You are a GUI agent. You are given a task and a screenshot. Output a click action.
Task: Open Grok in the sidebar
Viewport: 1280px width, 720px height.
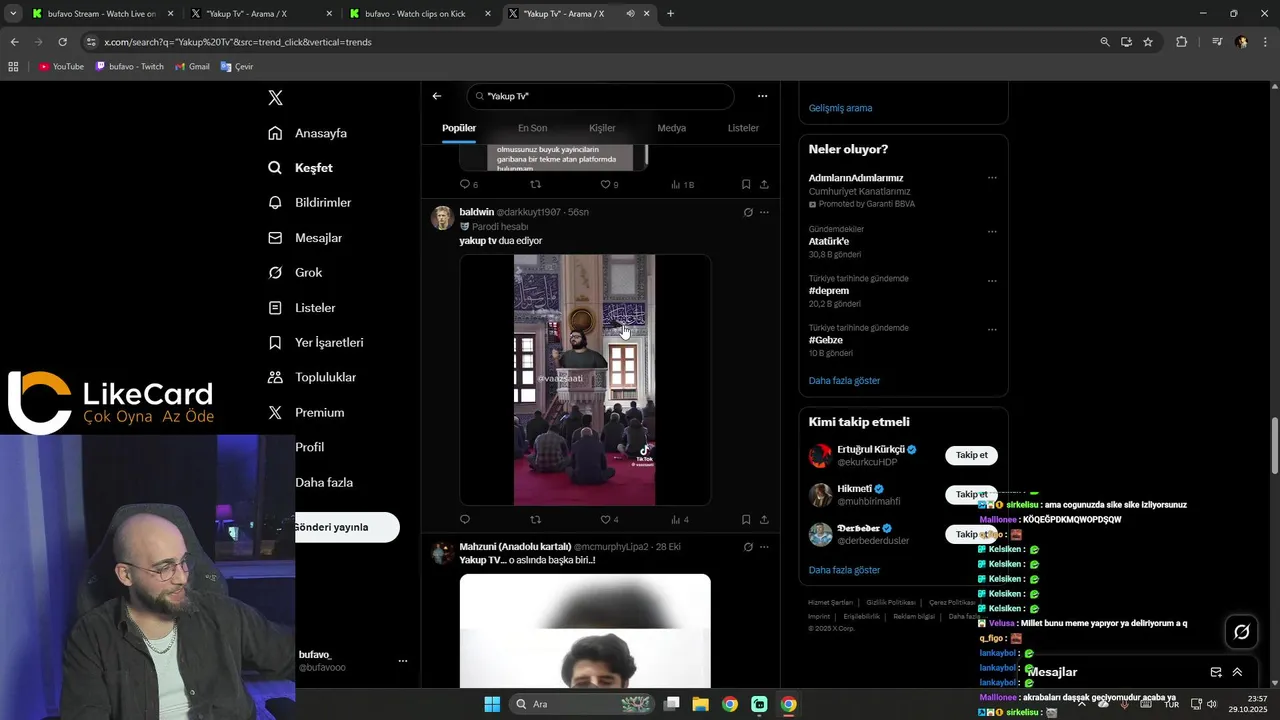click(295, 273)
